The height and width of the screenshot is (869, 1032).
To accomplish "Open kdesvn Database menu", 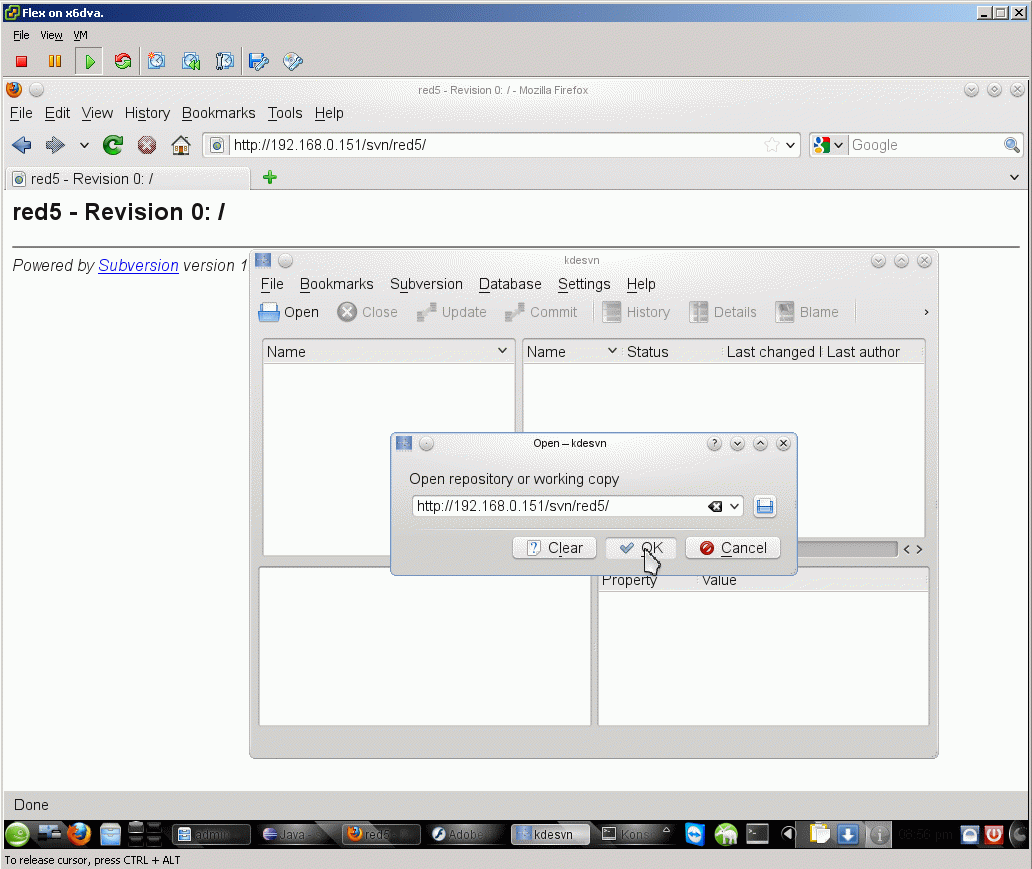I will pyautogui.click(x=510, y=284).
